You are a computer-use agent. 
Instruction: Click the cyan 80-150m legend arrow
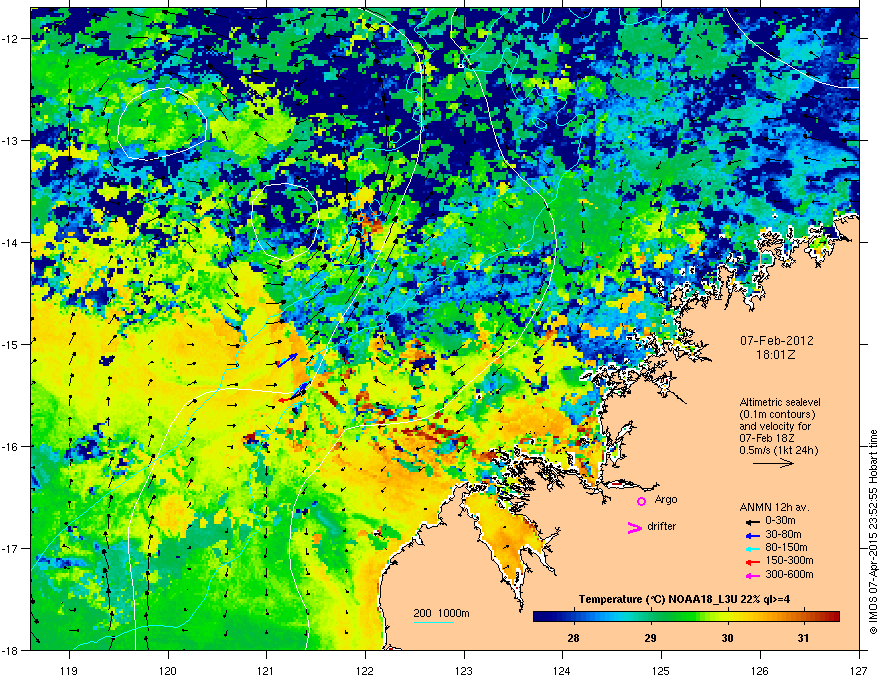[x=752, y=549]
